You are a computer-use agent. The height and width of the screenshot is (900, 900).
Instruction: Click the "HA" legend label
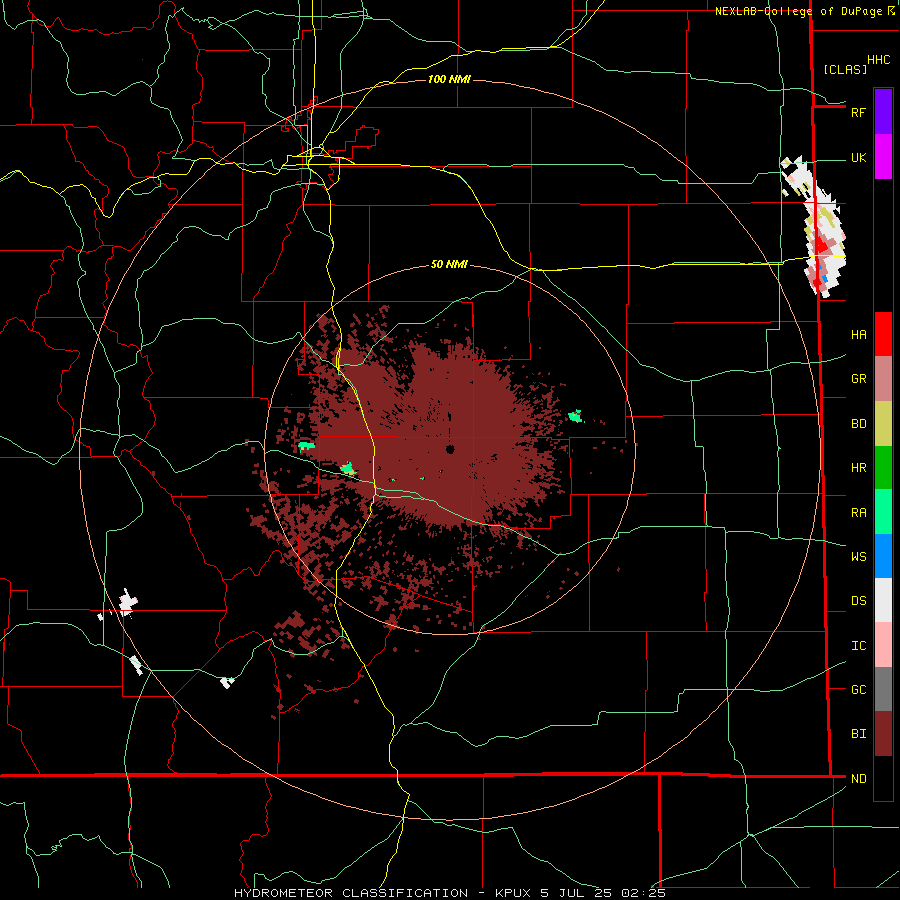[x=858, y=334]
